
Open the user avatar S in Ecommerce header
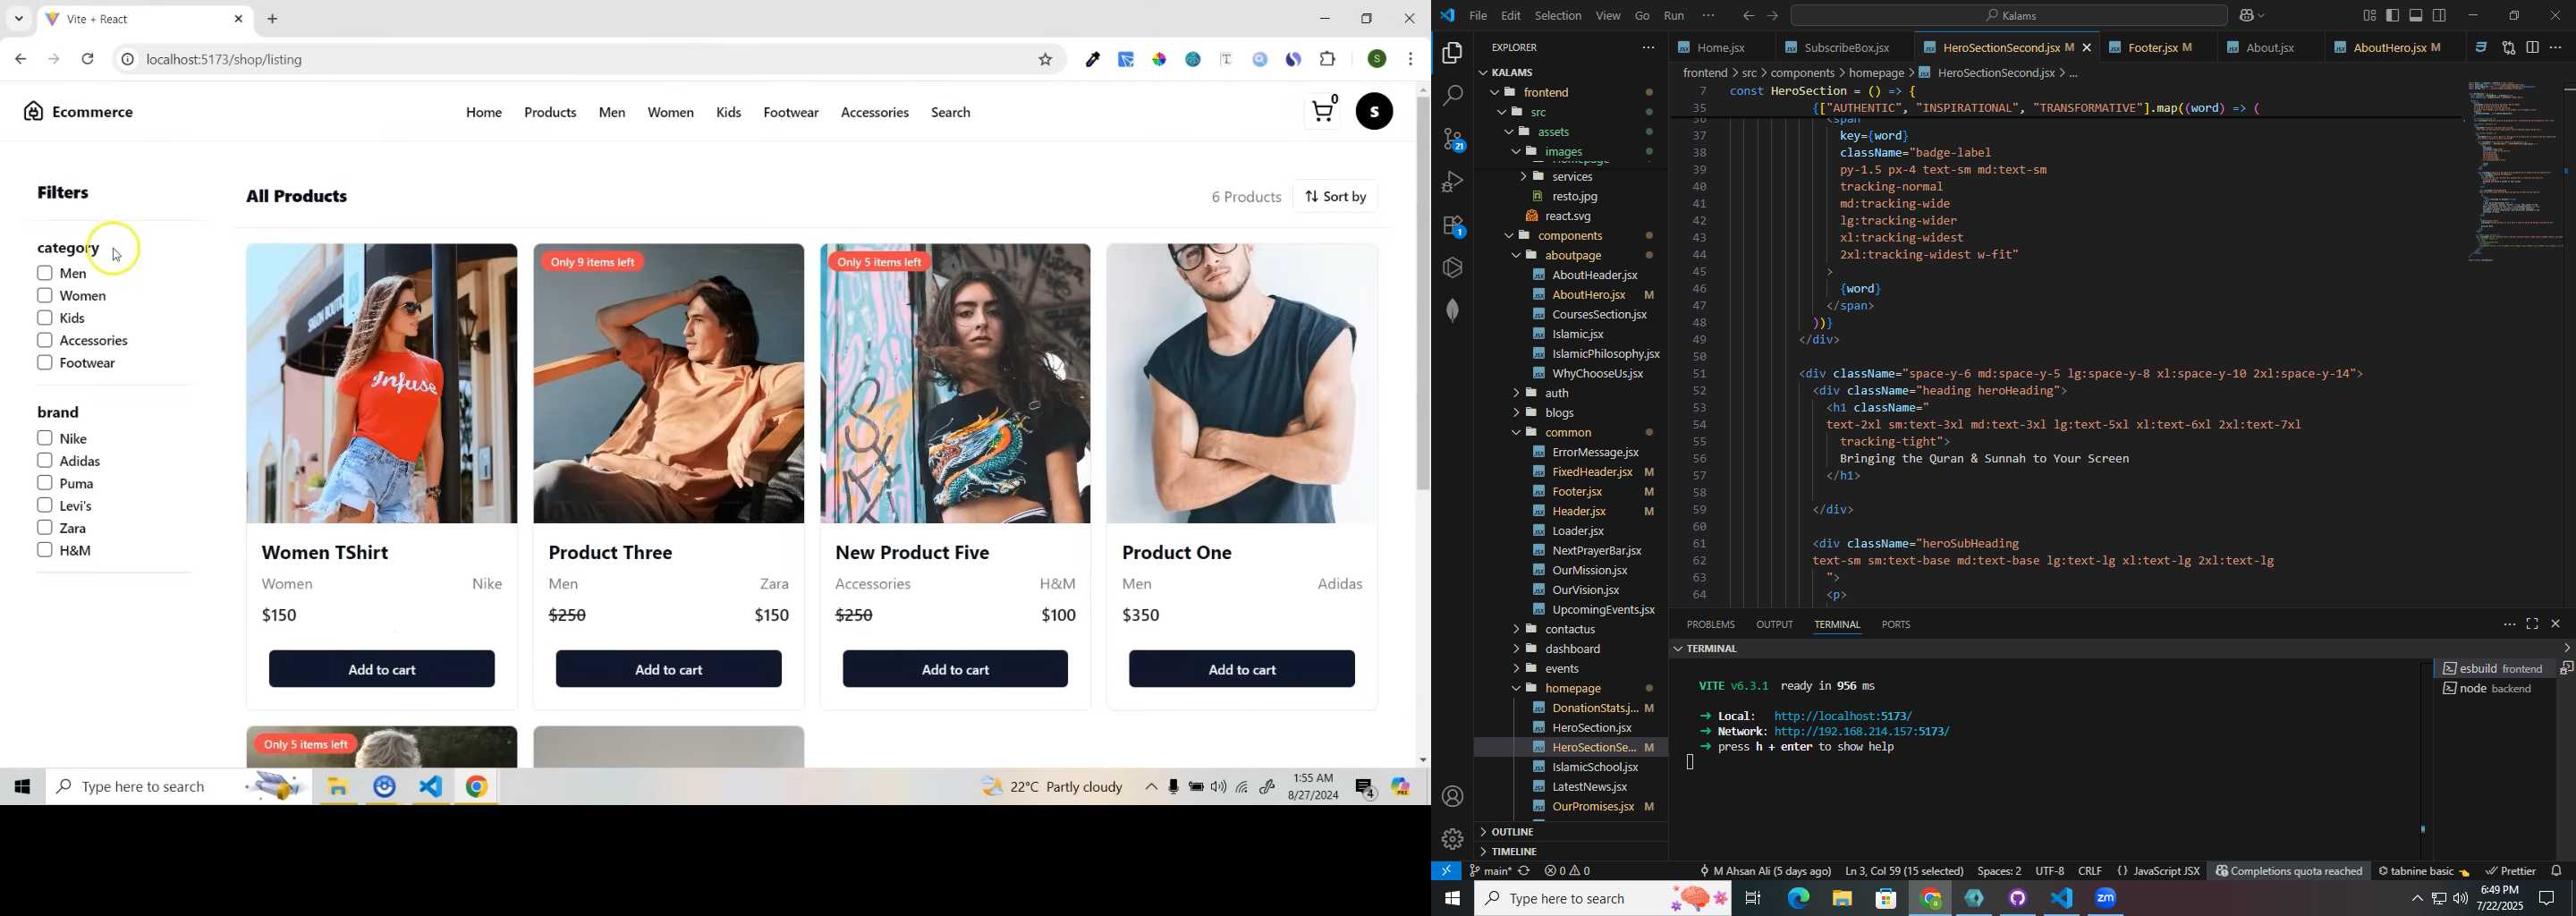point(1375,112)
